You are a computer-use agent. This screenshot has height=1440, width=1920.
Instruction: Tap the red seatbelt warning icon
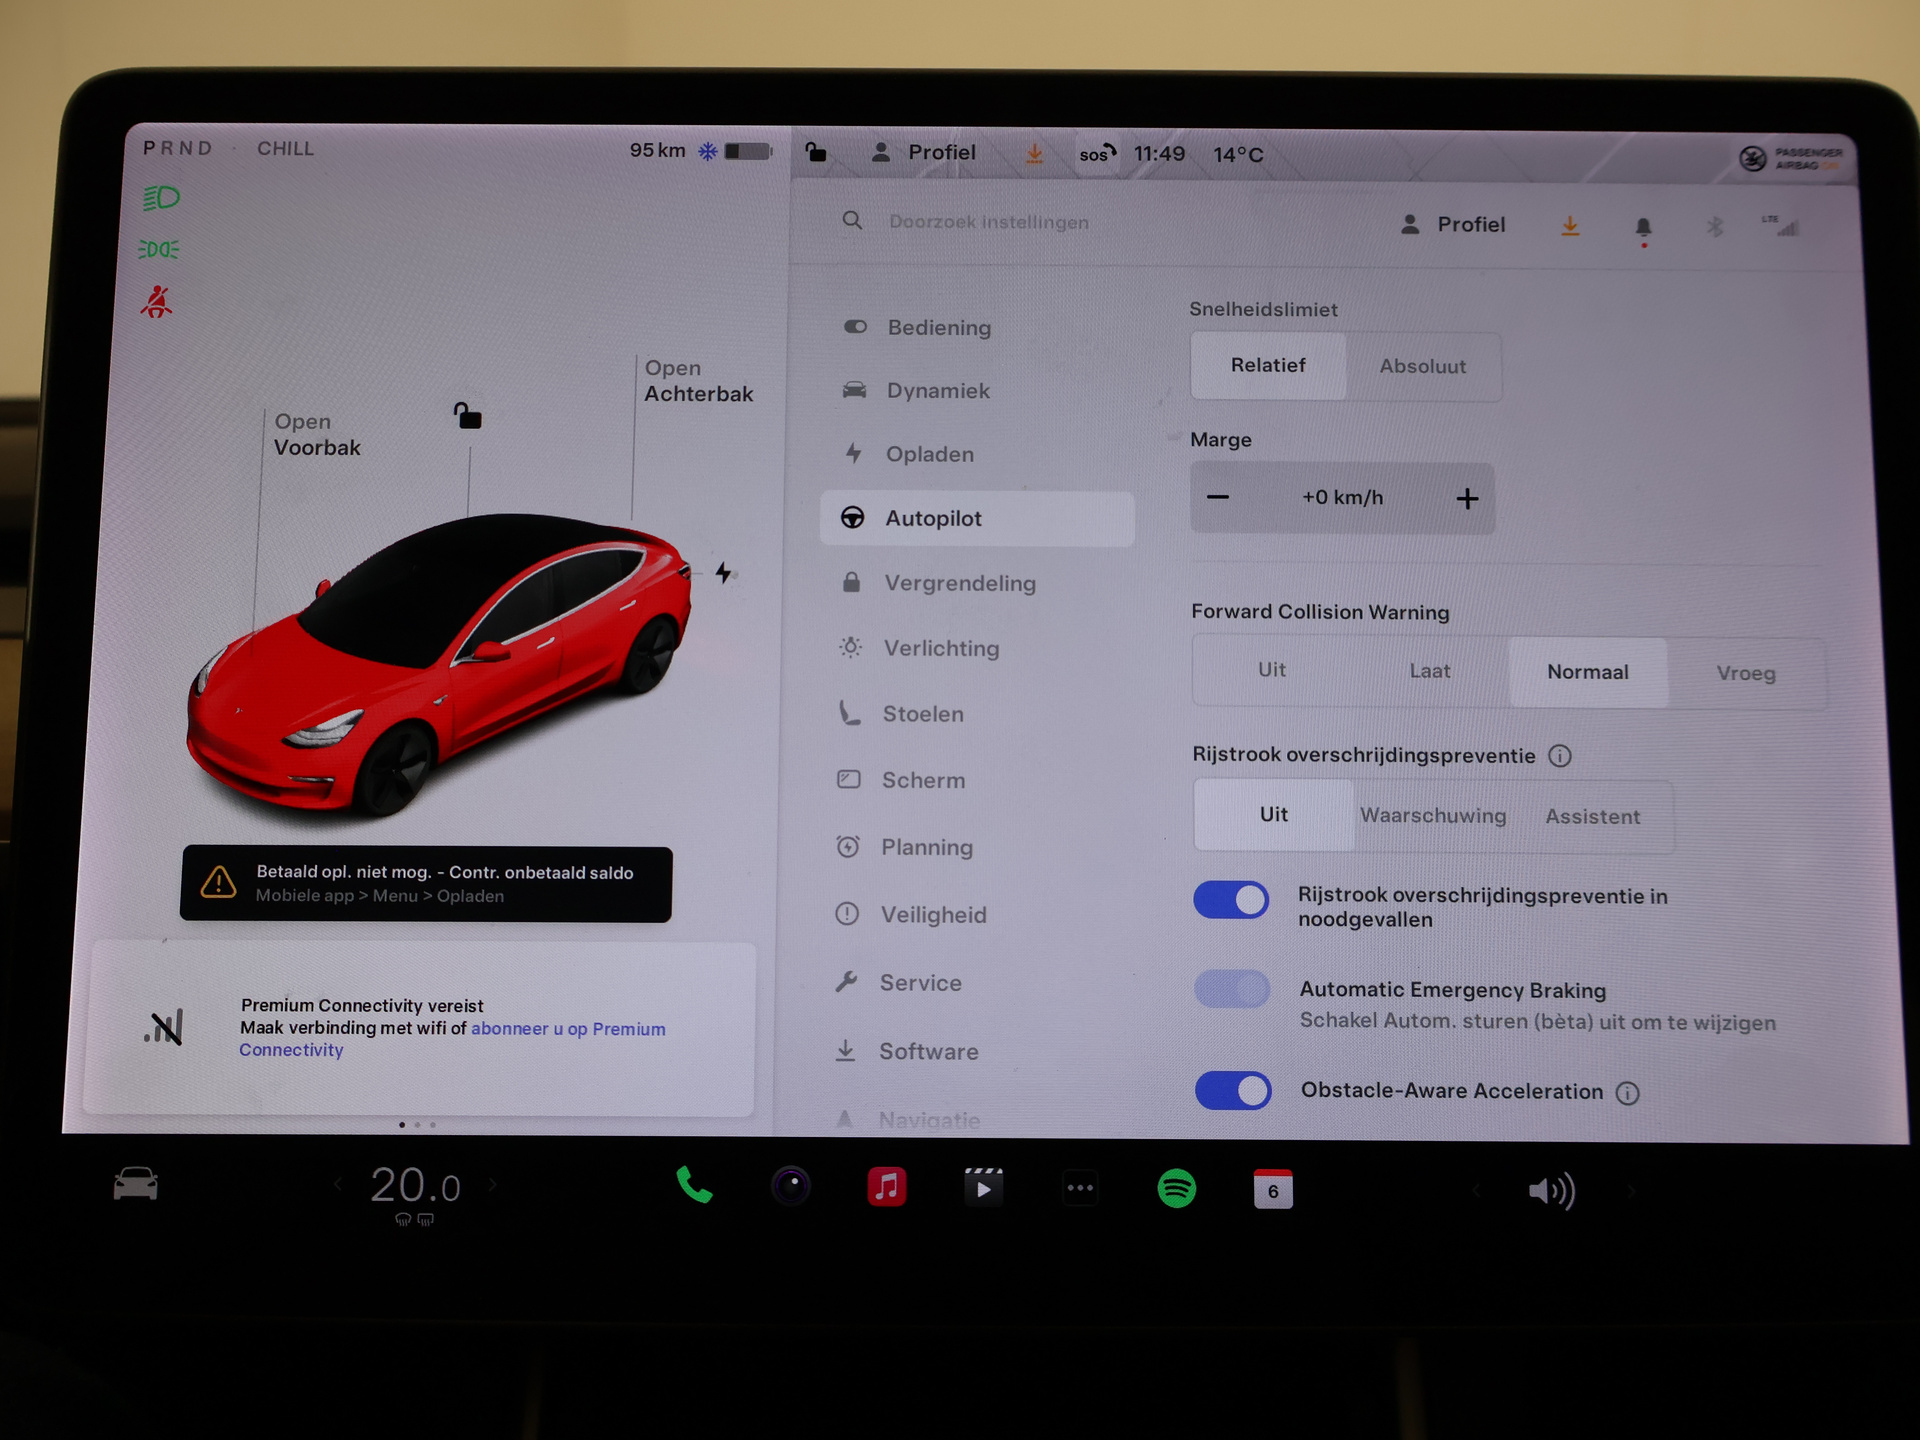[x=156, y=302]
